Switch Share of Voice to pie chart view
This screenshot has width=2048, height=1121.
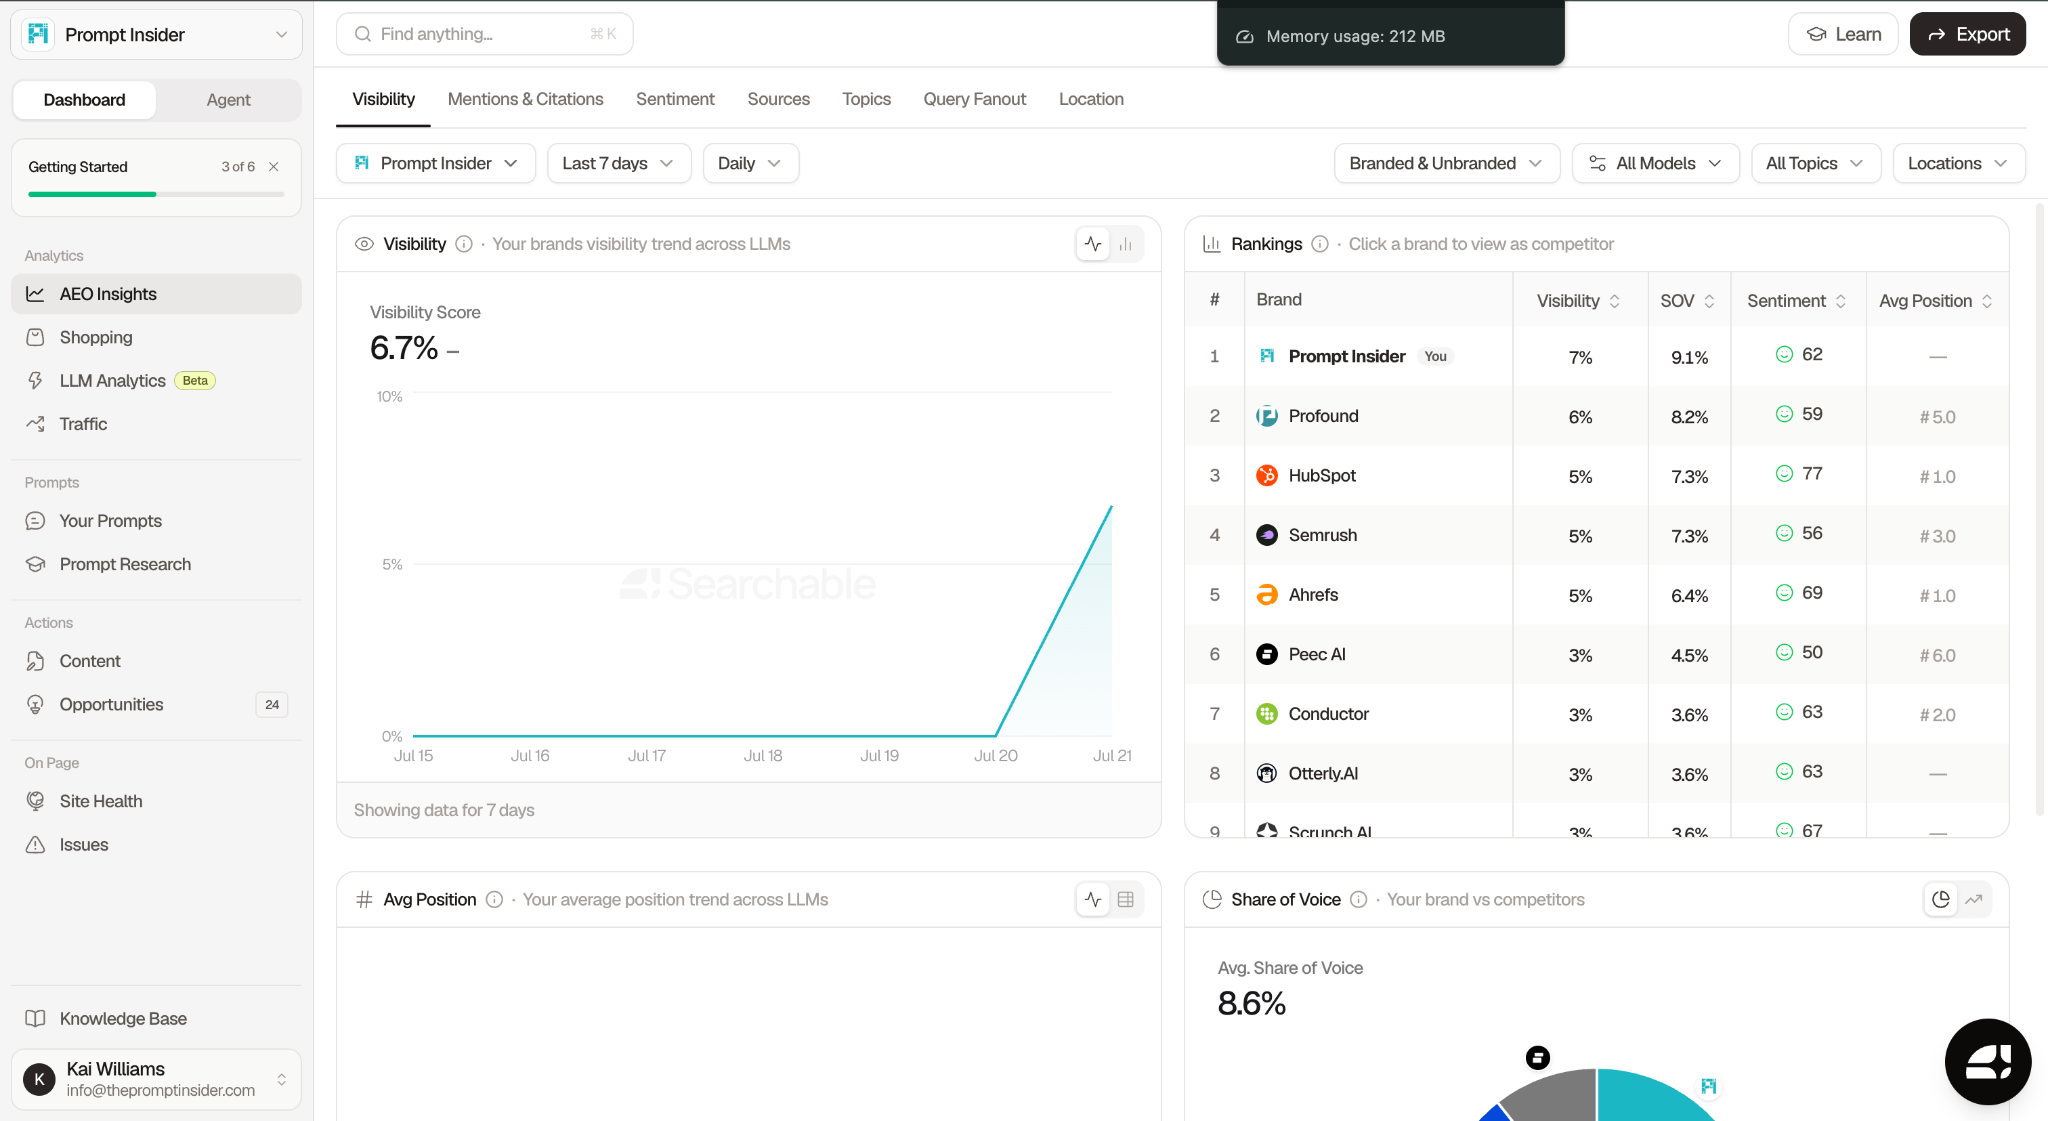[1941, 899]
